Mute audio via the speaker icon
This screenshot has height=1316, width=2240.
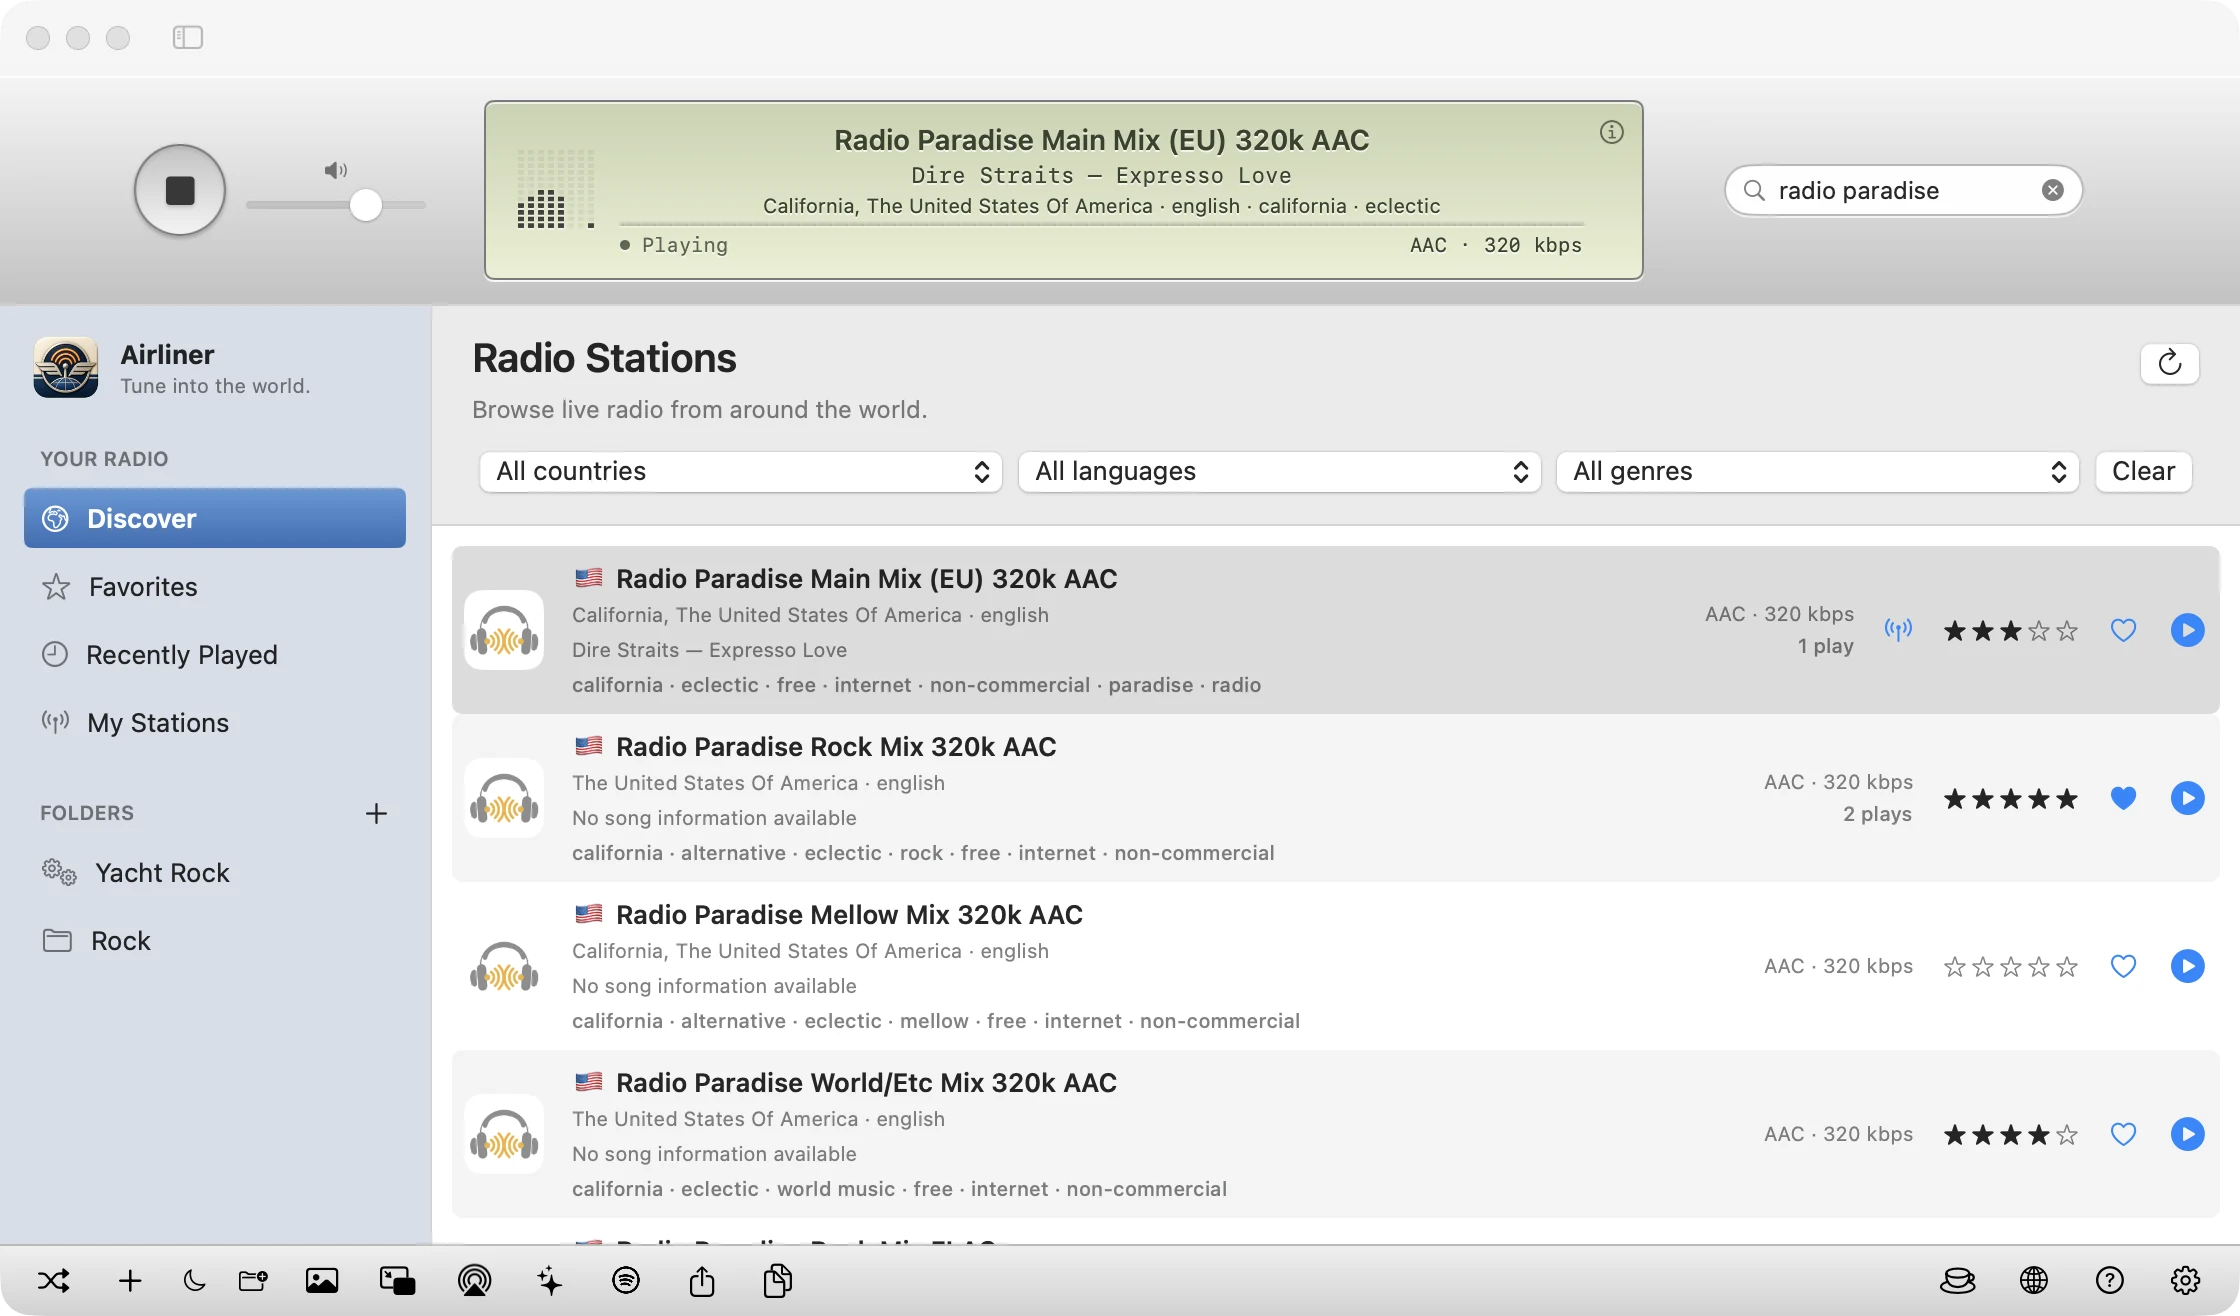(336, 170)
